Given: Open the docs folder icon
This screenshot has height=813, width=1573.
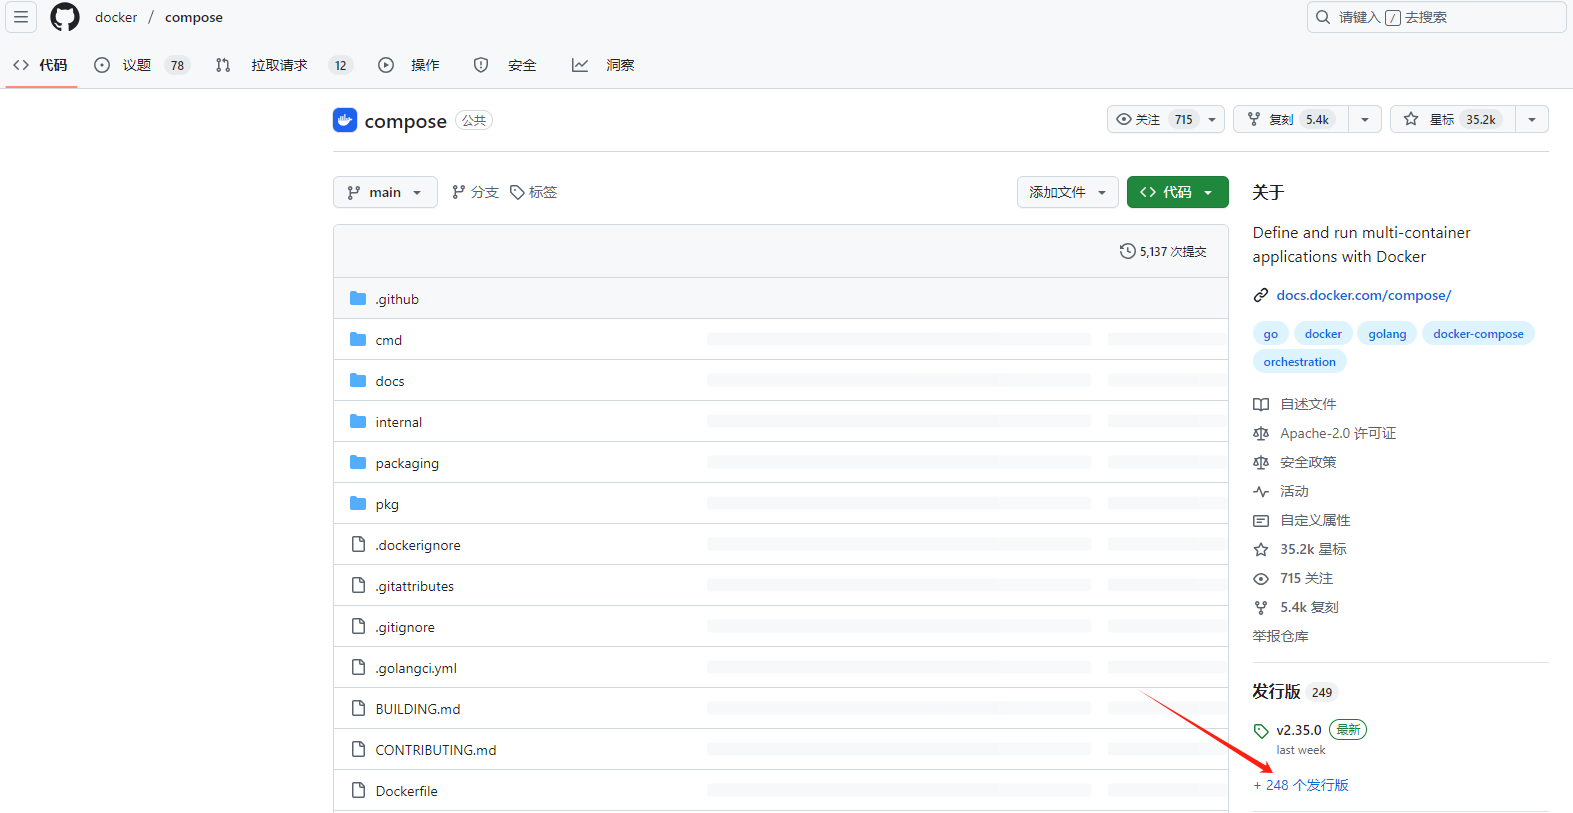Looking at the screenshot, I should click(358, 380).
